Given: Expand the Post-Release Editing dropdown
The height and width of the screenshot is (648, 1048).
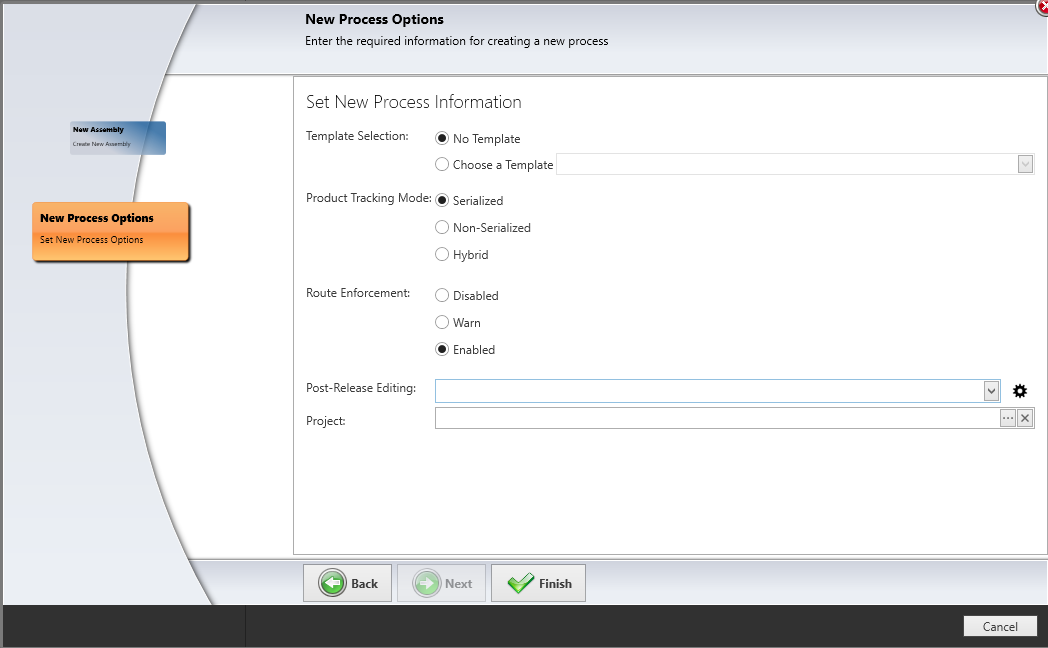Looking at the screenshot, I should (x=991, y=390).
